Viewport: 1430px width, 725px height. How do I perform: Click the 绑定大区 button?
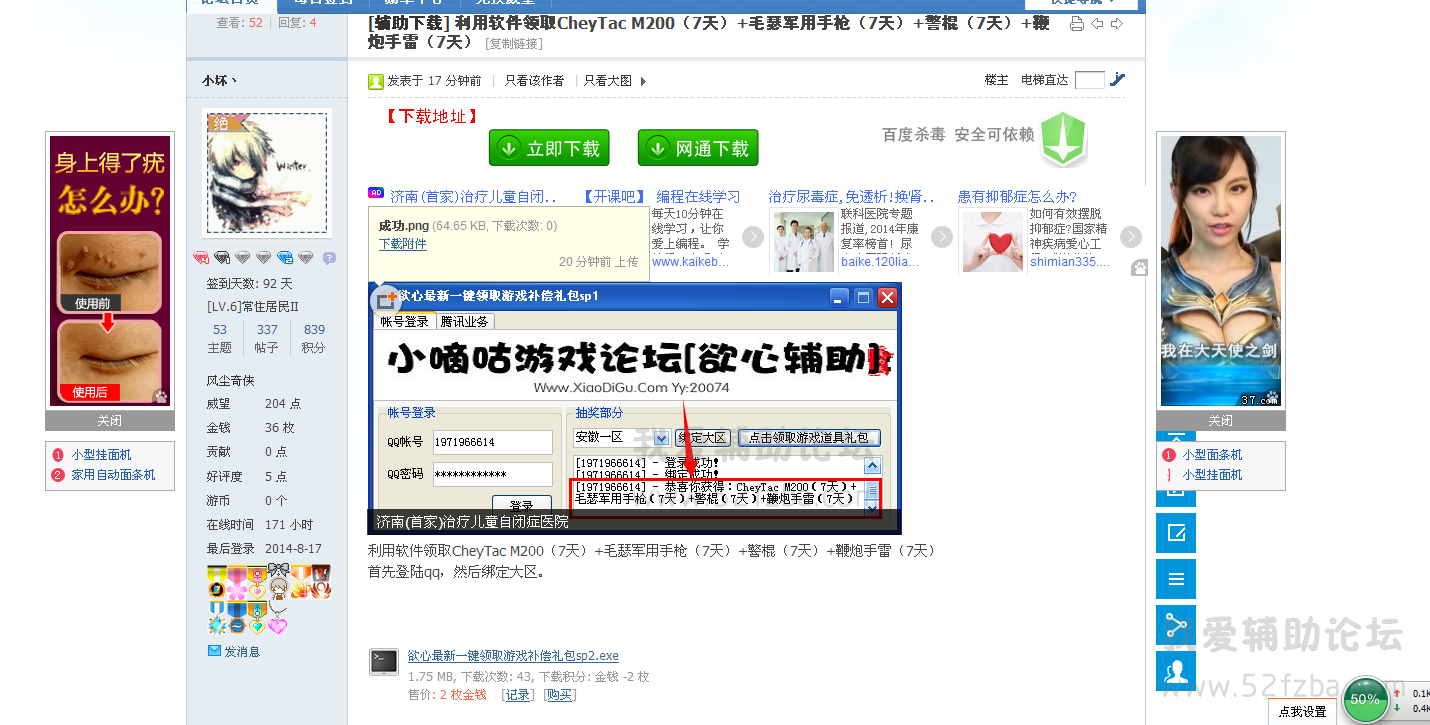pyautogui.click(x=702, y=438)
